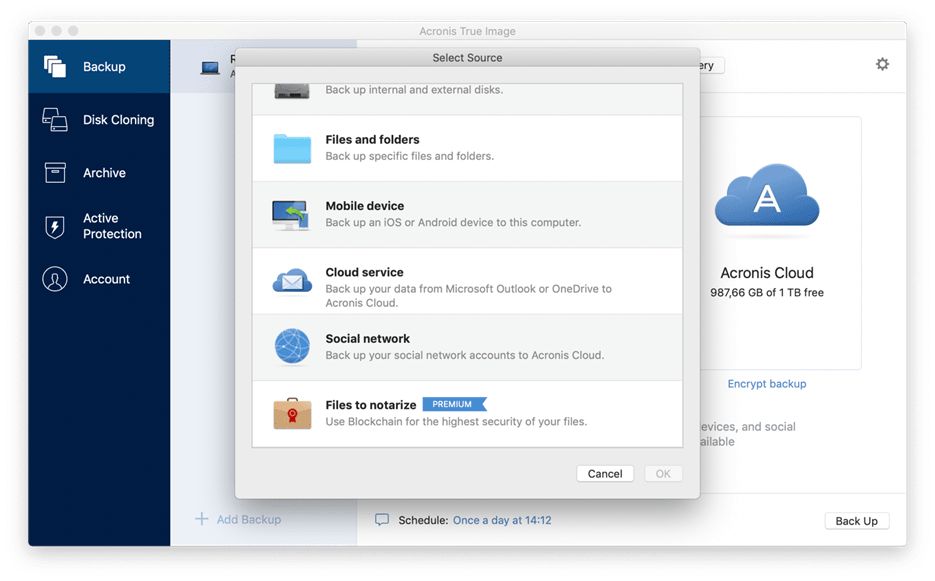Screen dimensions: 935x581
Task: Switch to Disk Cloning section label
Action: point(119,120)
